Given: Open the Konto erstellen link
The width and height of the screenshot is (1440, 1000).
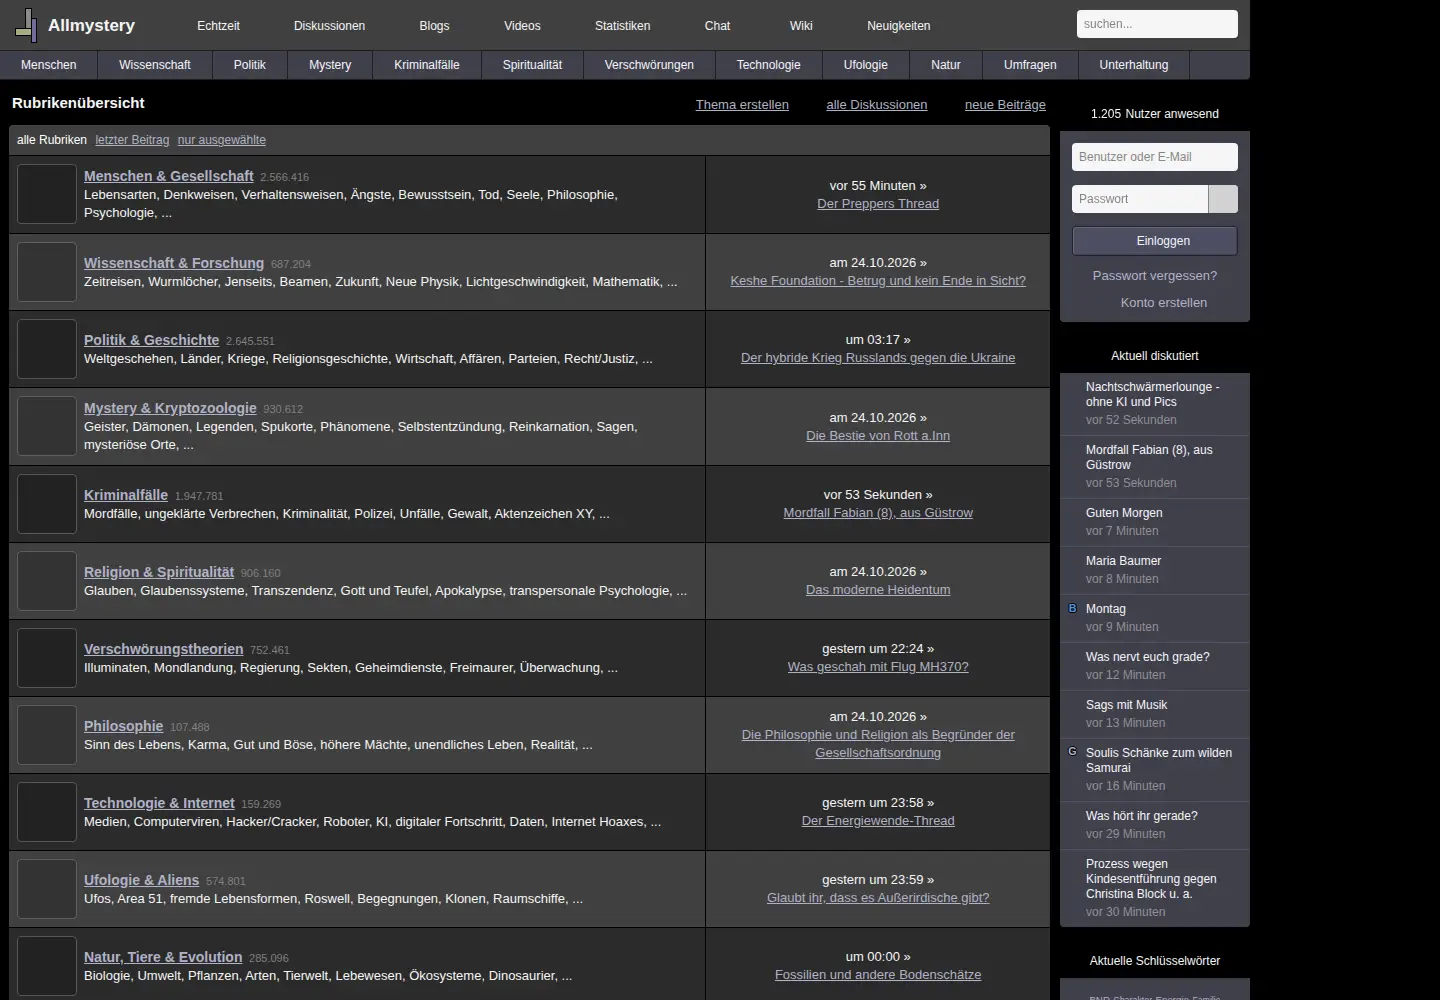Looking at the screenshot, I should point(1164,303).
